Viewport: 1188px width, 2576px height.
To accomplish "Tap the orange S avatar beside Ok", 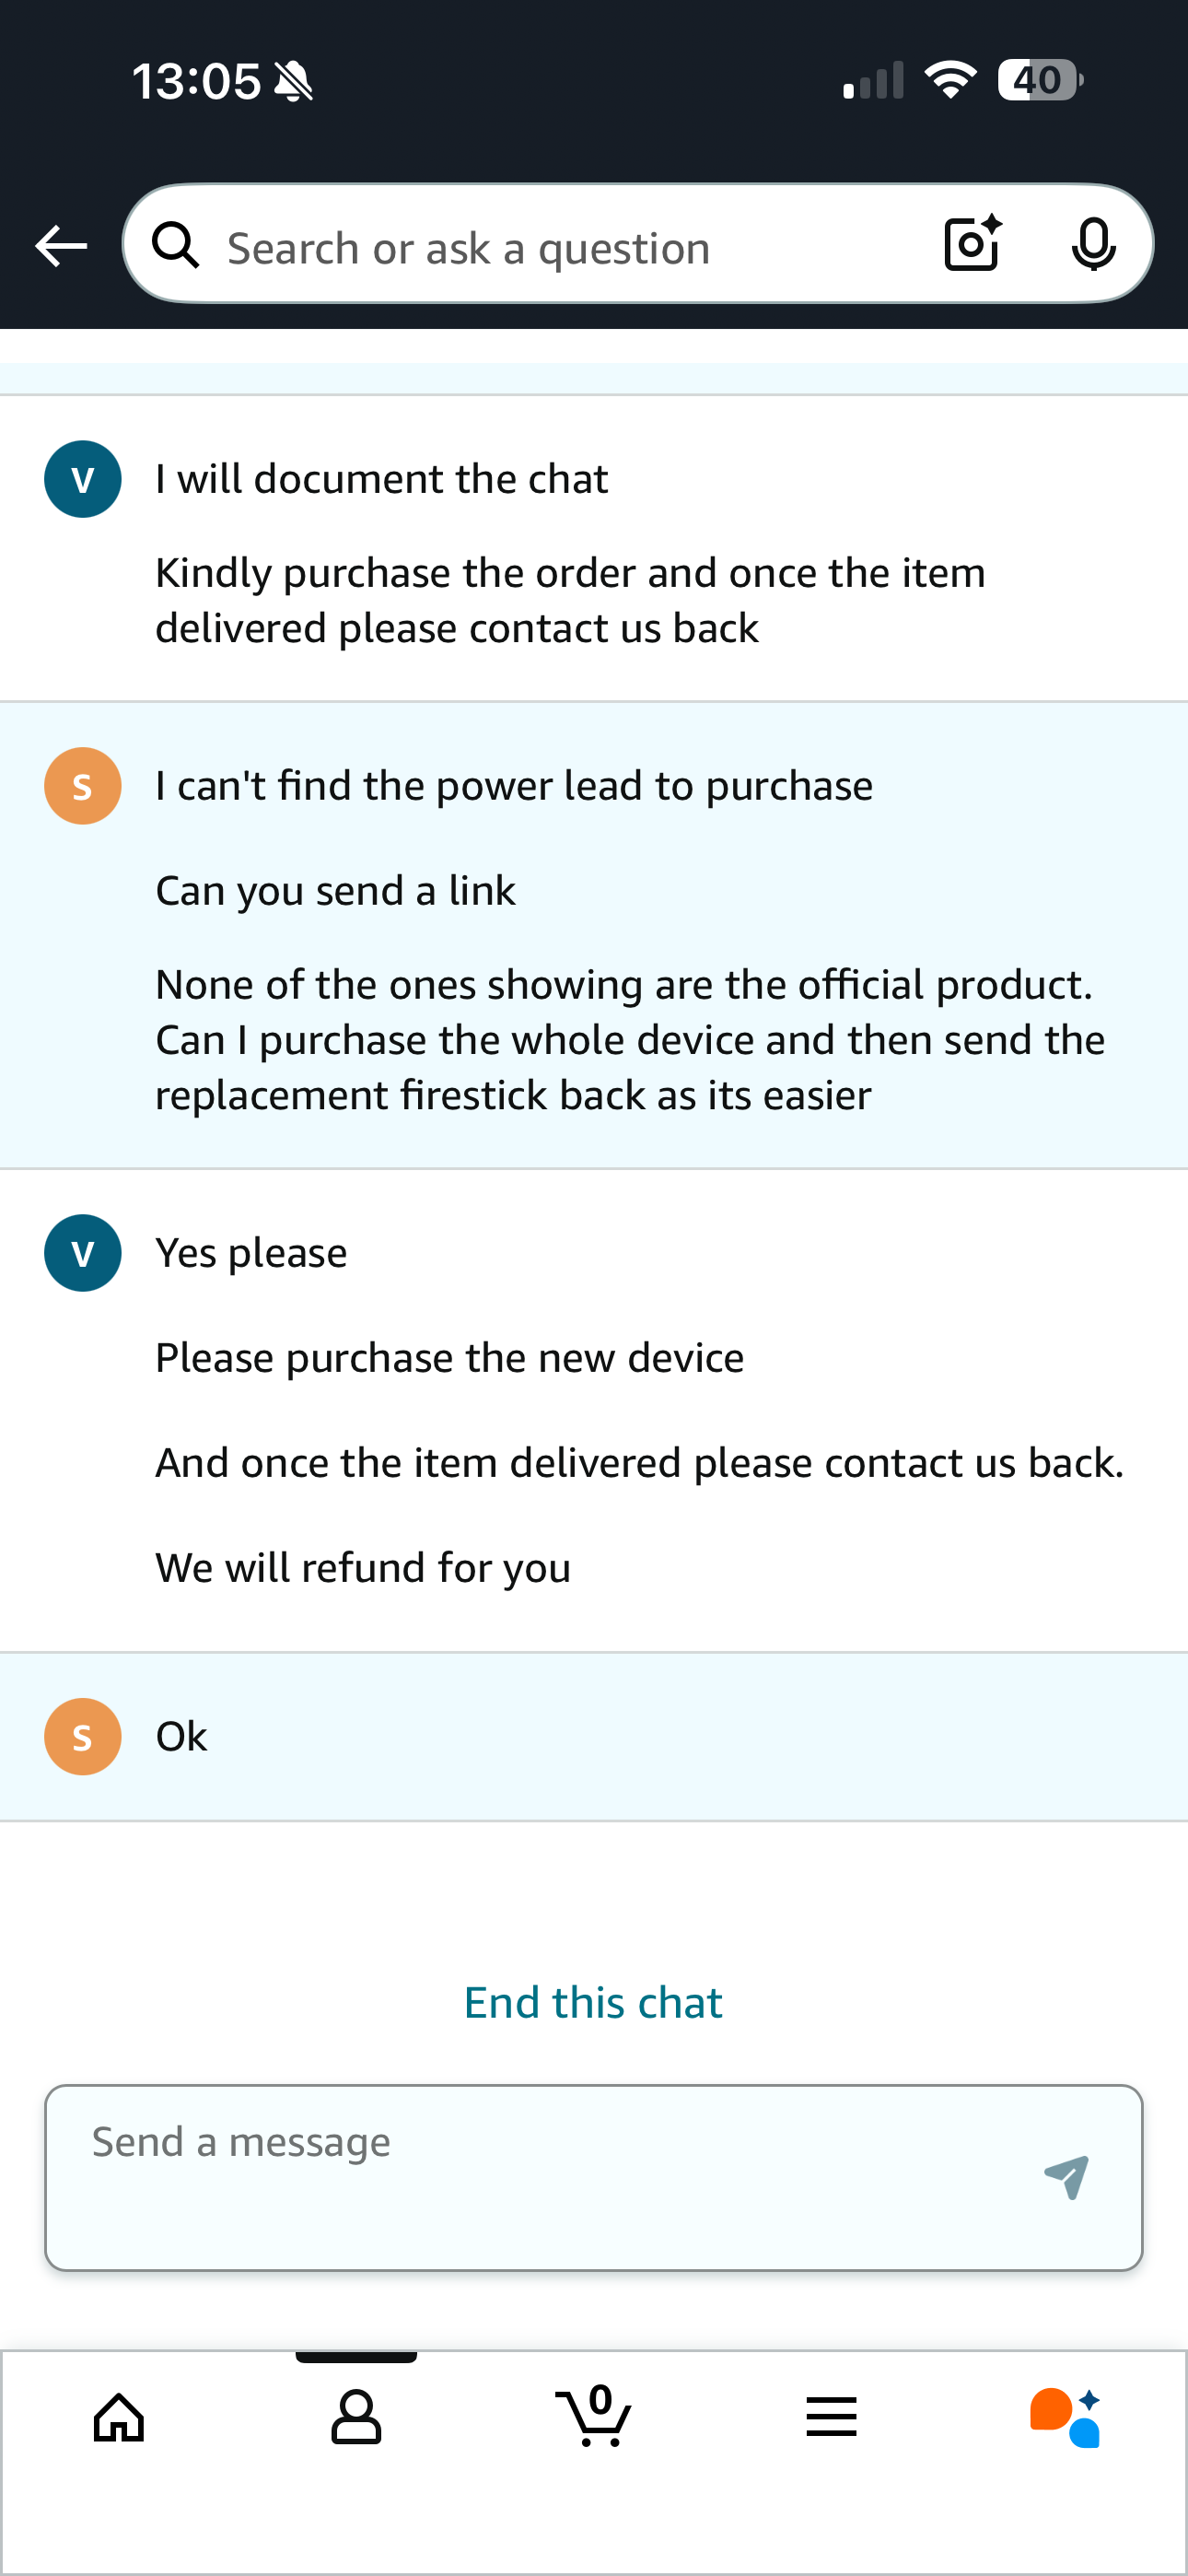I will pyautogui.click(x=83, y=1737).
